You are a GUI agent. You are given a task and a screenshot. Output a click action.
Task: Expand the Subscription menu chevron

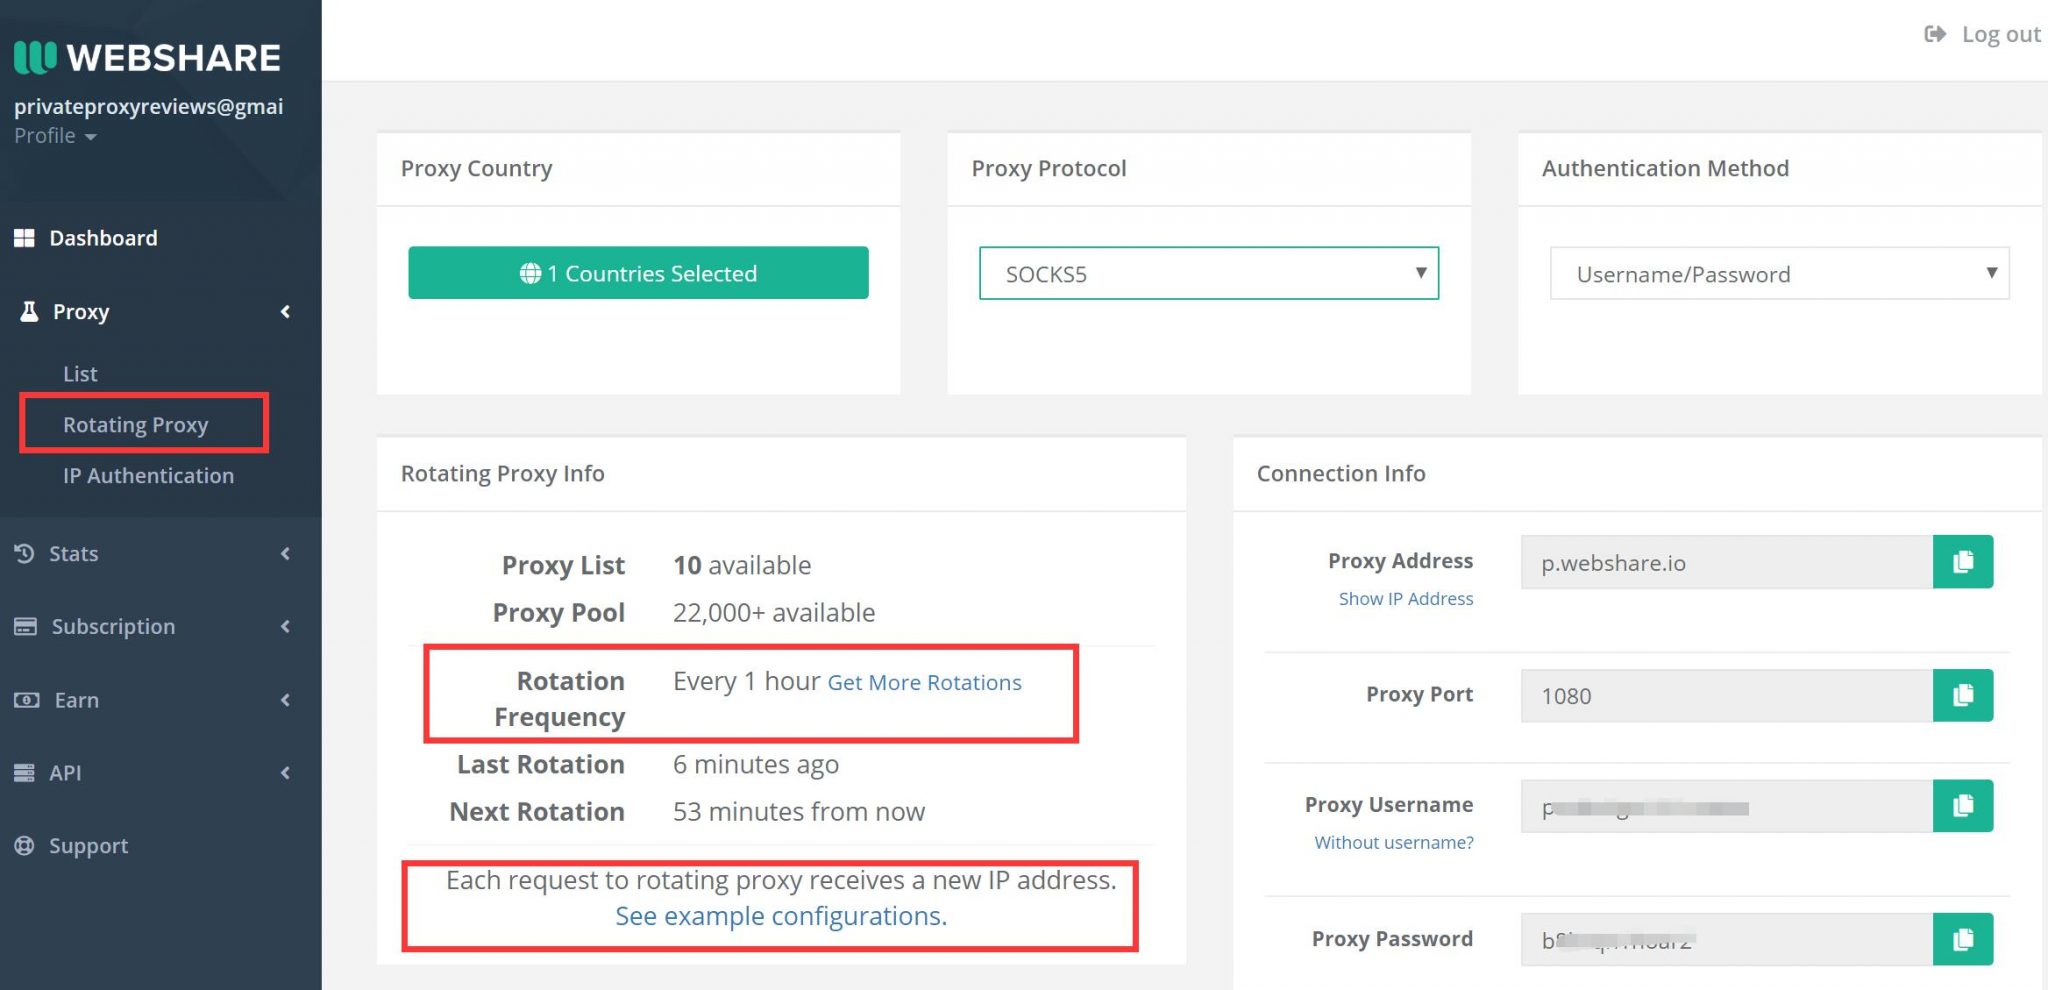point(285,626)
